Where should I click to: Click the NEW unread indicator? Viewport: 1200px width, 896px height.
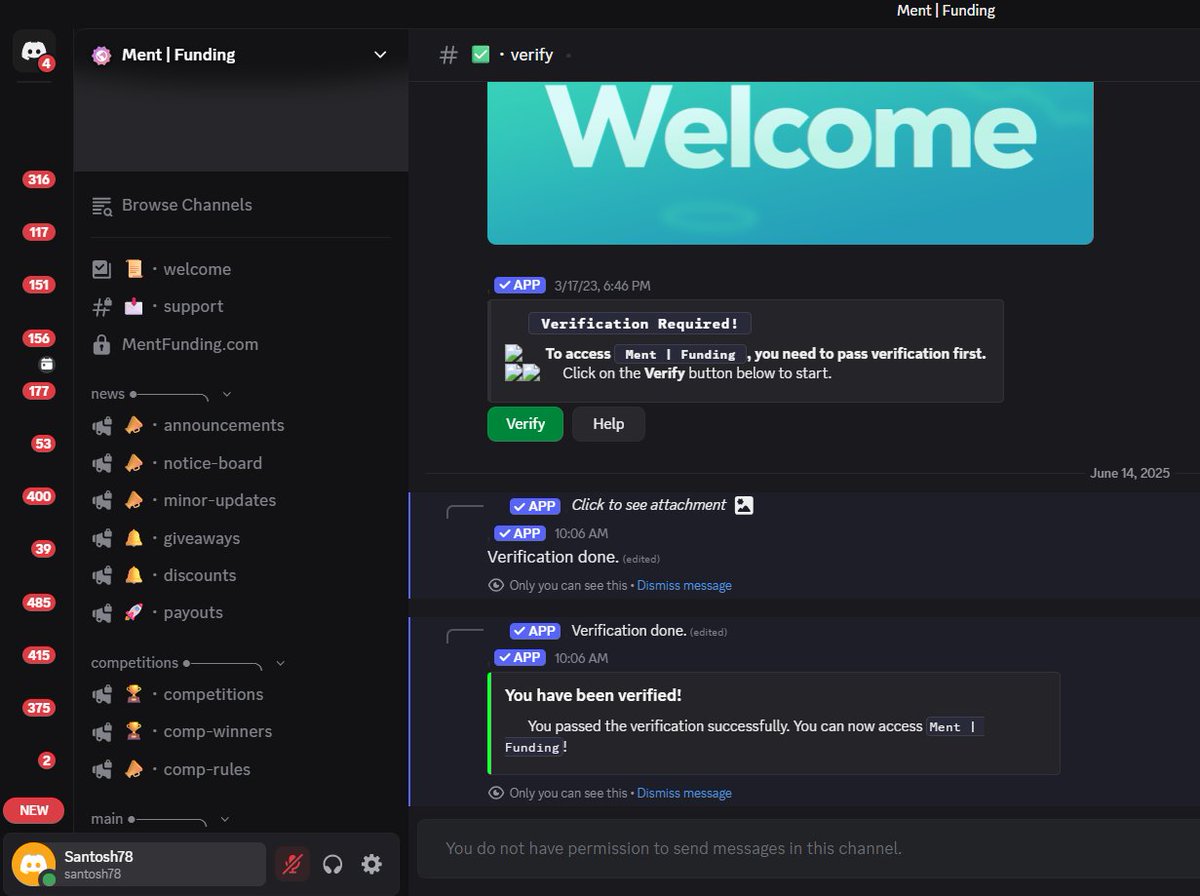pyautogui.click(x=34, y=810)
